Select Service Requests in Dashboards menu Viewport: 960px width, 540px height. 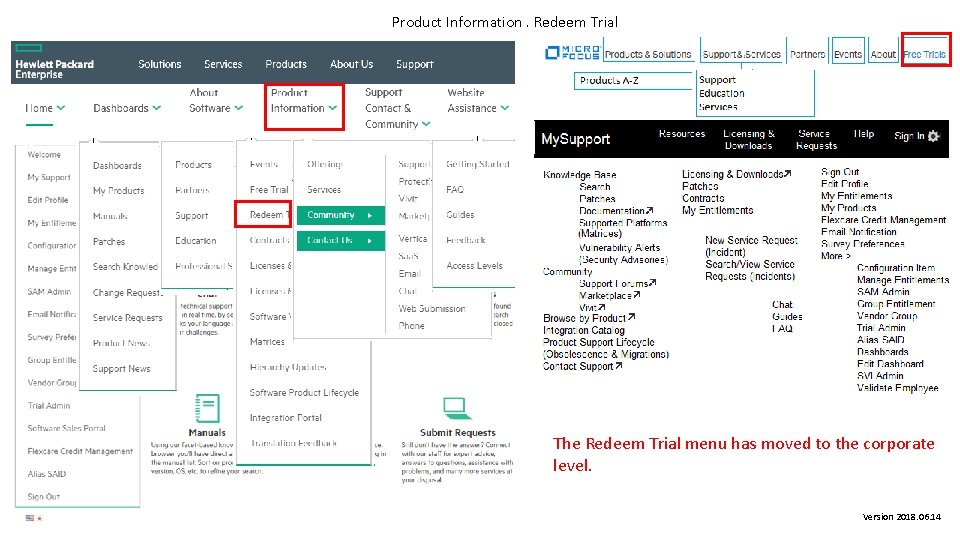127,318
